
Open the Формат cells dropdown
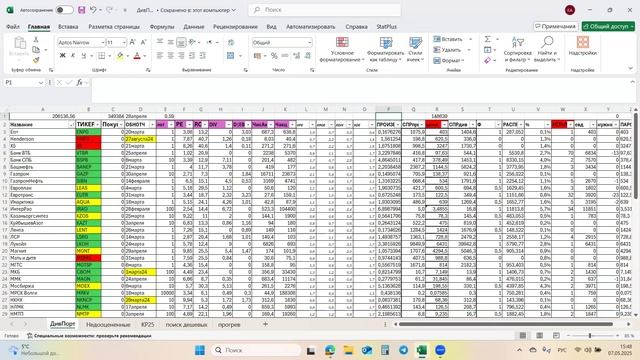click(x=449, y=60)
